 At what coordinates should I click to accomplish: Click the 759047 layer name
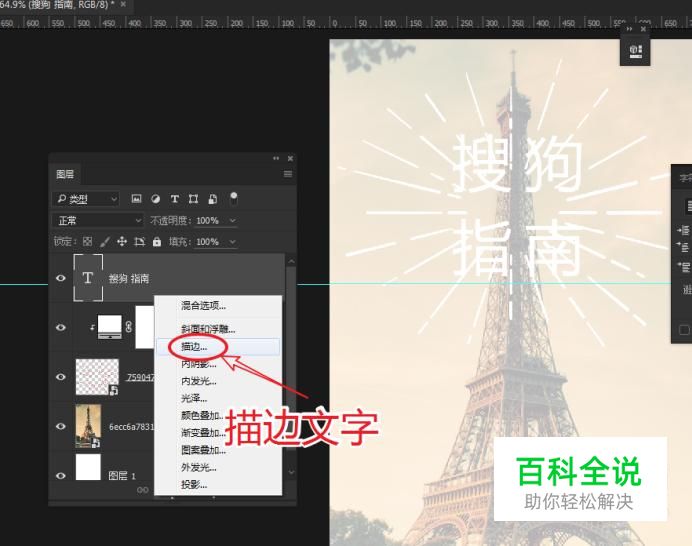140,377
